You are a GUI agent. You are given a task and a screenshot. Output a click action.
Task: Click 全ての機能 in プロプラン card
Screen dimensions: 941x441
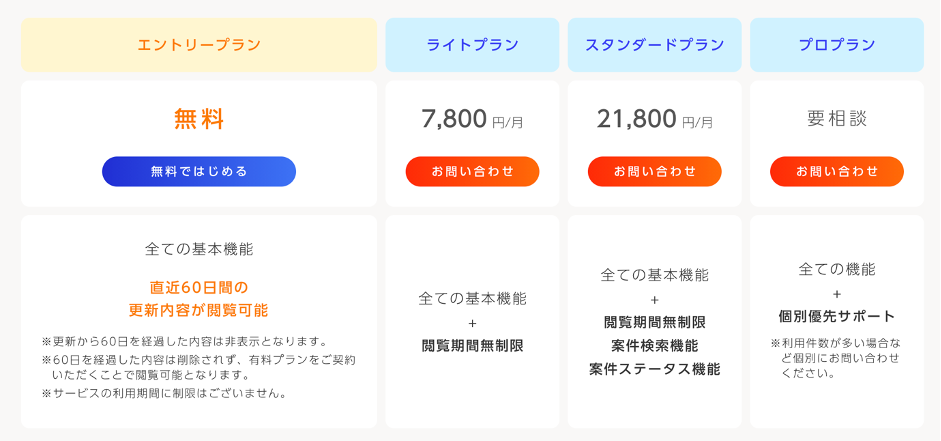(x=837, y=269)
